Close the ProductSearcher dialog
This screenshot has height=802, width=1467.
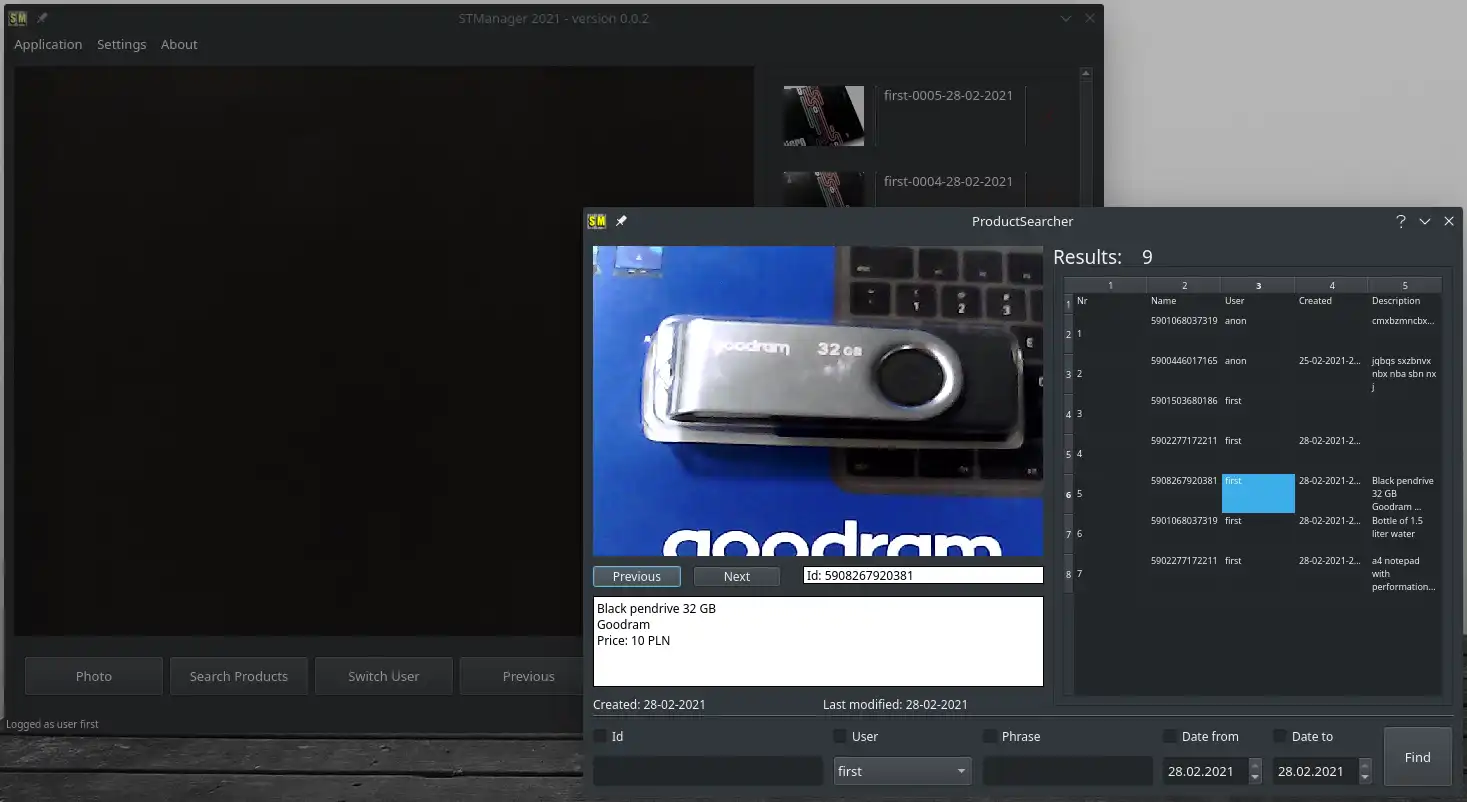(x=1449, y=221)
